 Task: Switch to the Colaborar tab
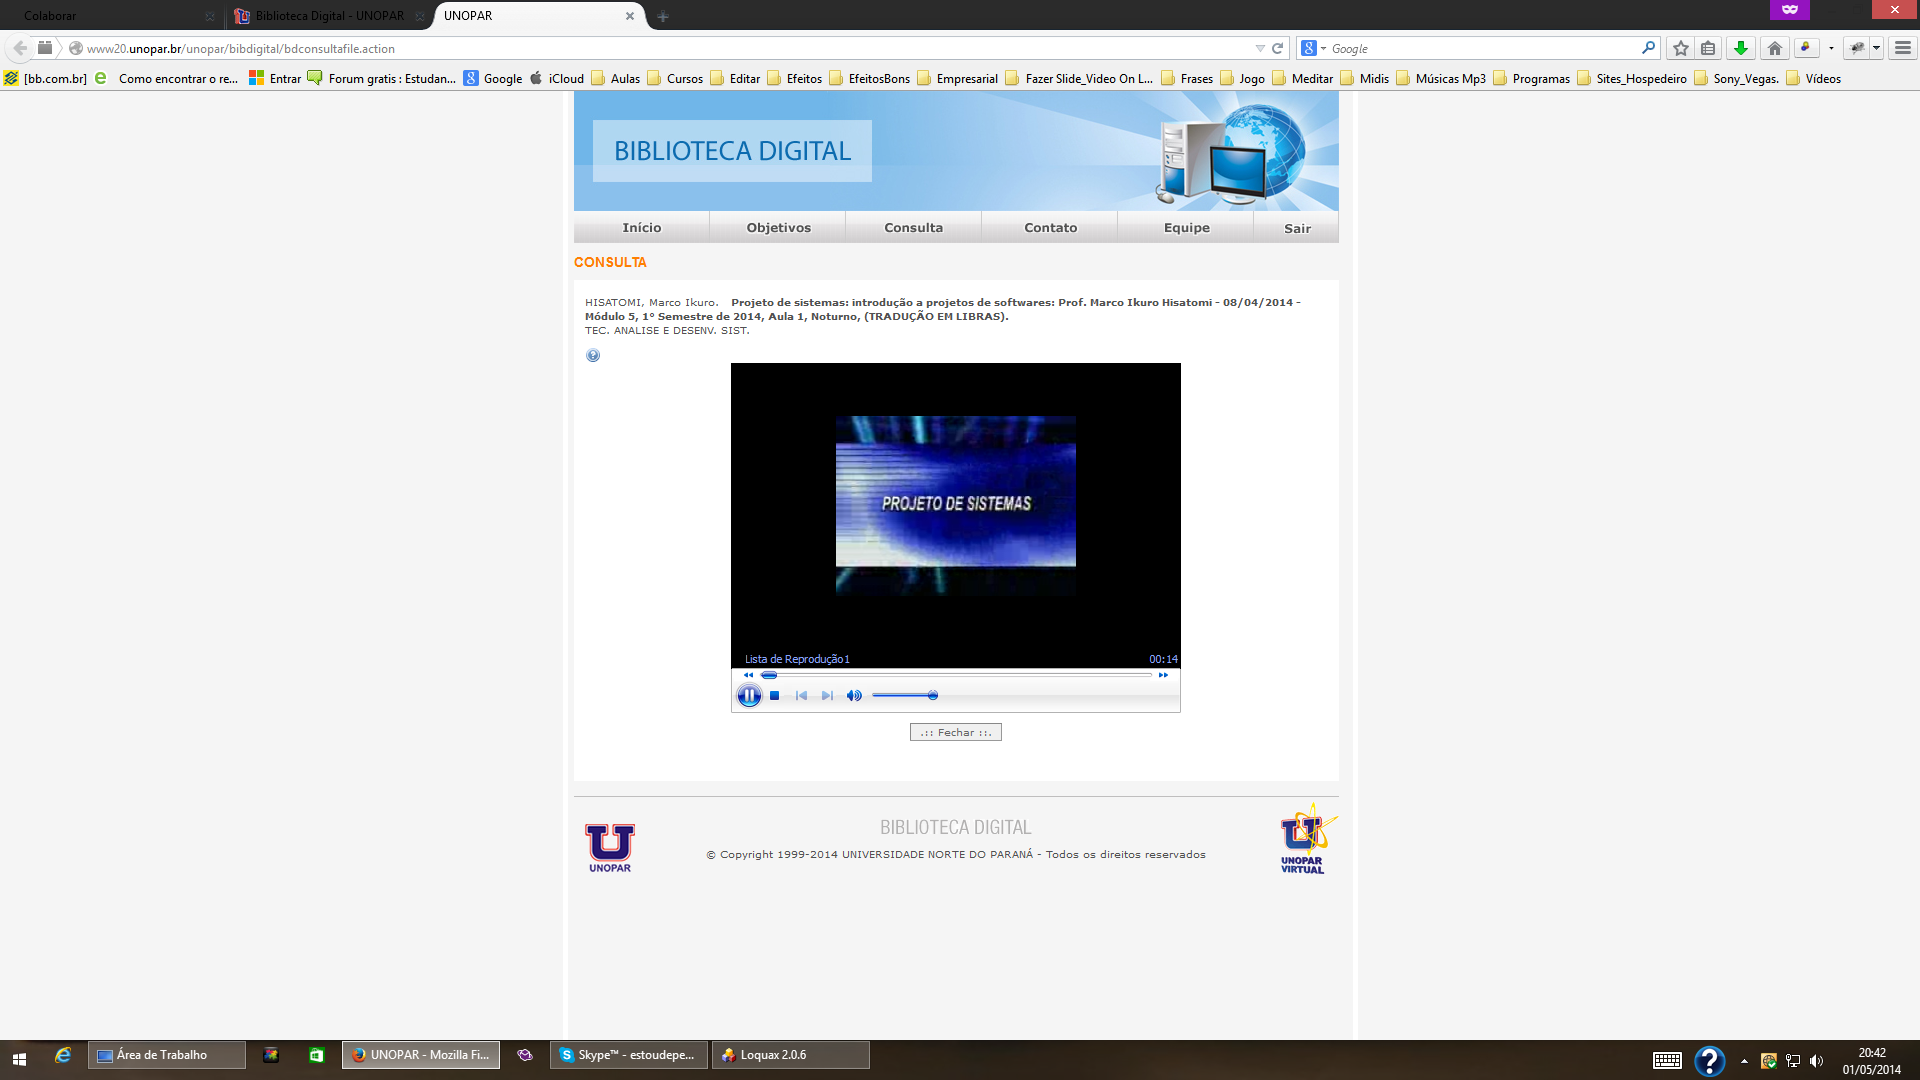tap(112, 16)
